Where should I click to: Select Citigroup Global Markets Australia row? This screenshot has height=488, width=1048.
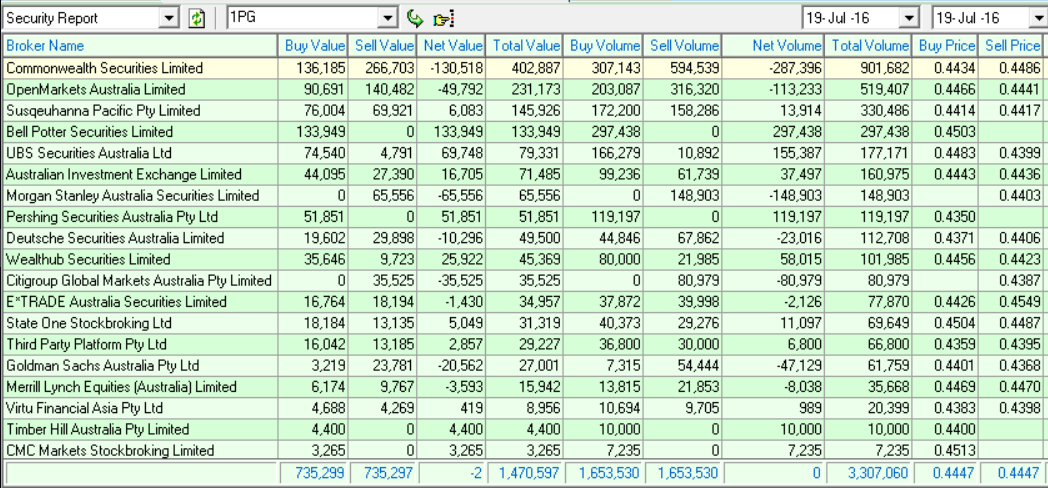(524, 281)
